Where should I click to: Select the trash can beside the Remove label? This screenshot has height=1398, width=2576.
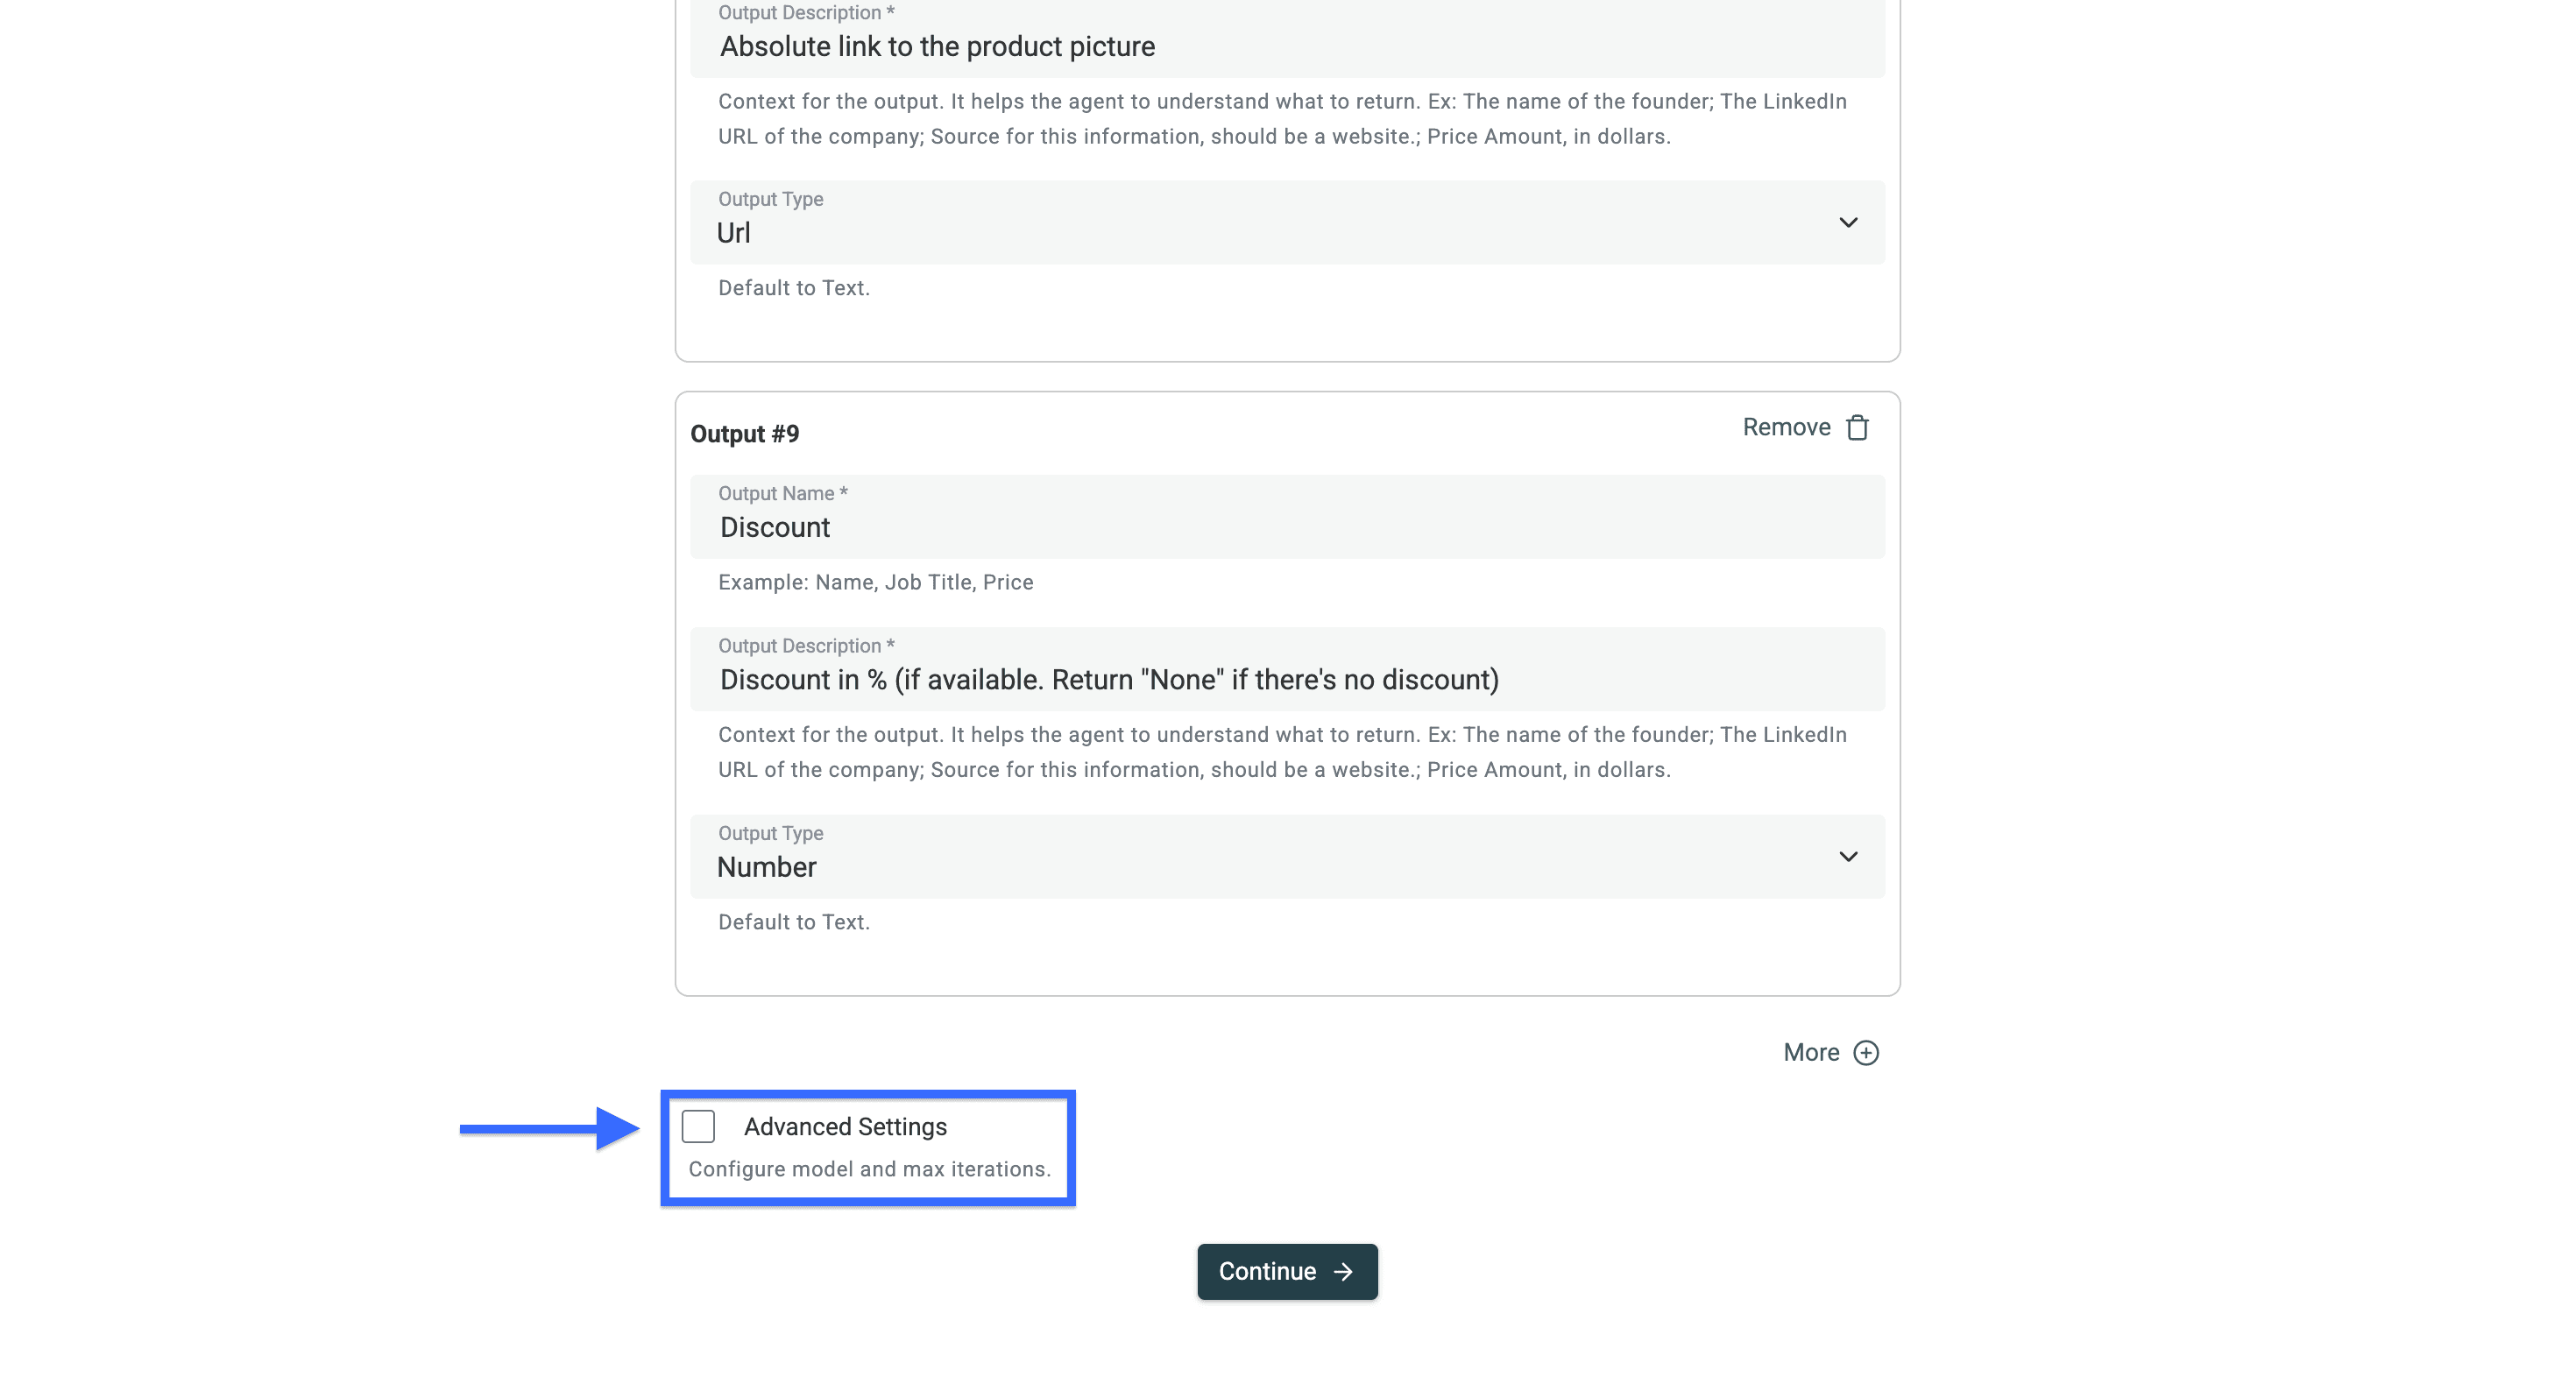click(1858, 427)
